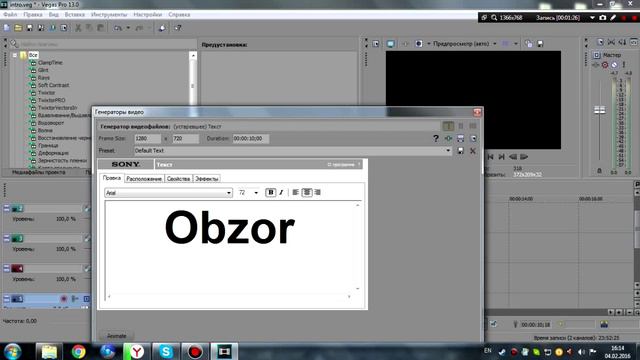Click the What's This help icon

[x=178, y=28]
